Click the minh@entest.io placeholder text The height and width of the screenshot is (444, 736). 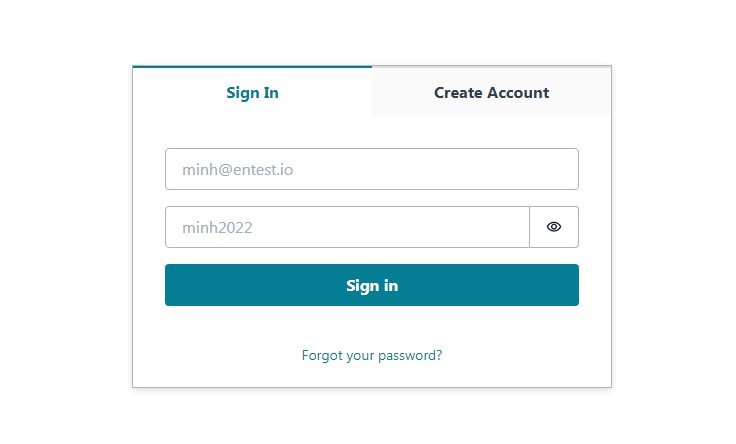pyautogui.click(x=237, y=170)
